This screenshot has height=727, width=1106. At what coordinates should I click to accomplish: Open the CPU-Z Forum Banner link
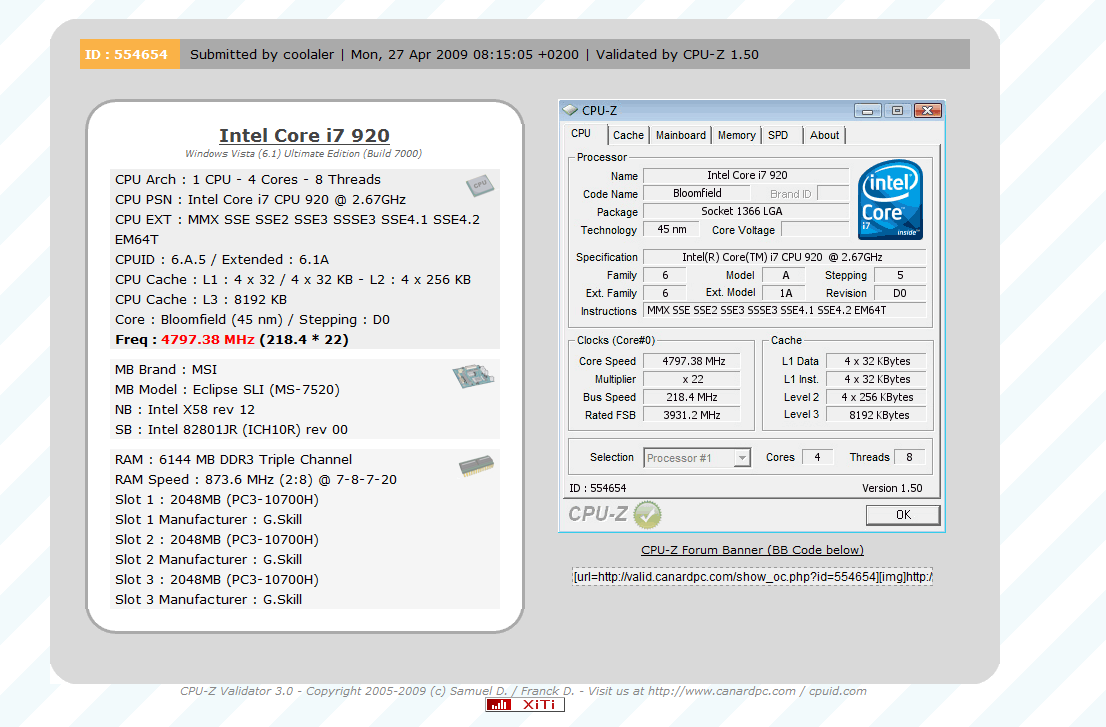tap(752, 550)
